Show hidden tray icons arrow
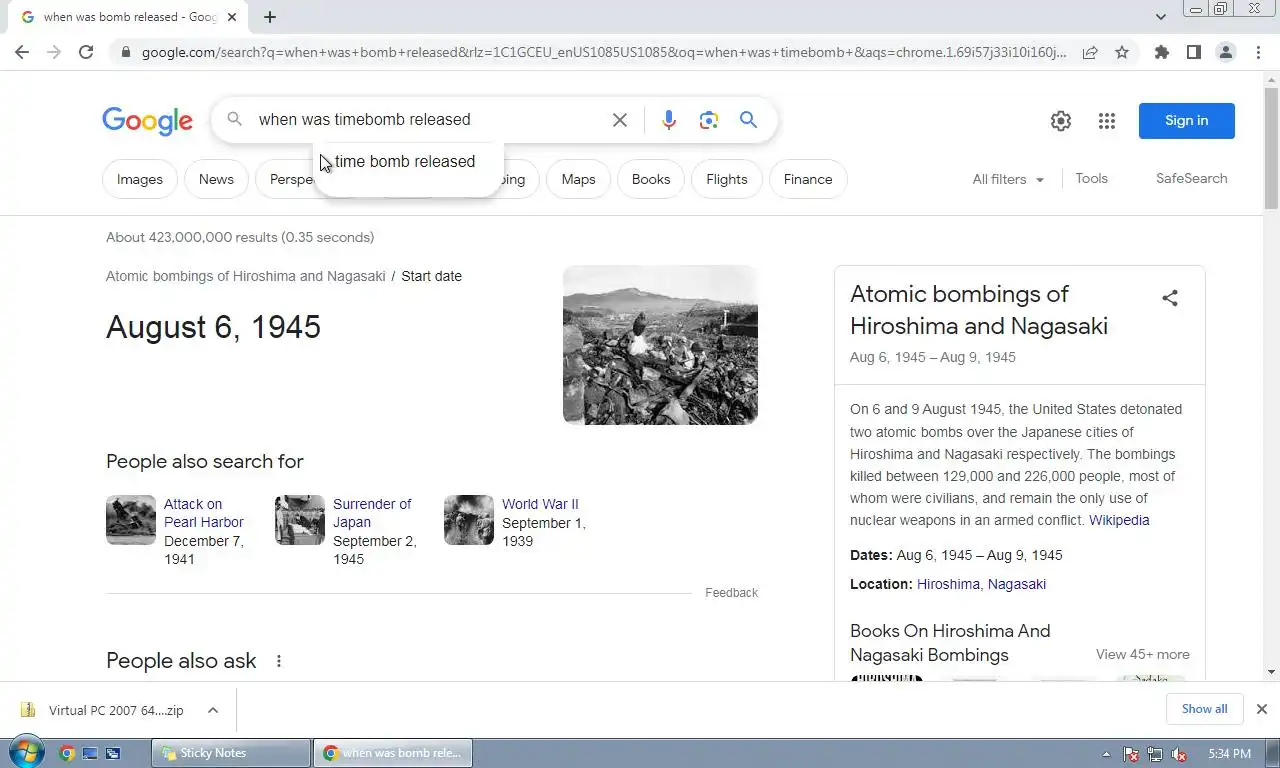 click(x=1106, y=754)
